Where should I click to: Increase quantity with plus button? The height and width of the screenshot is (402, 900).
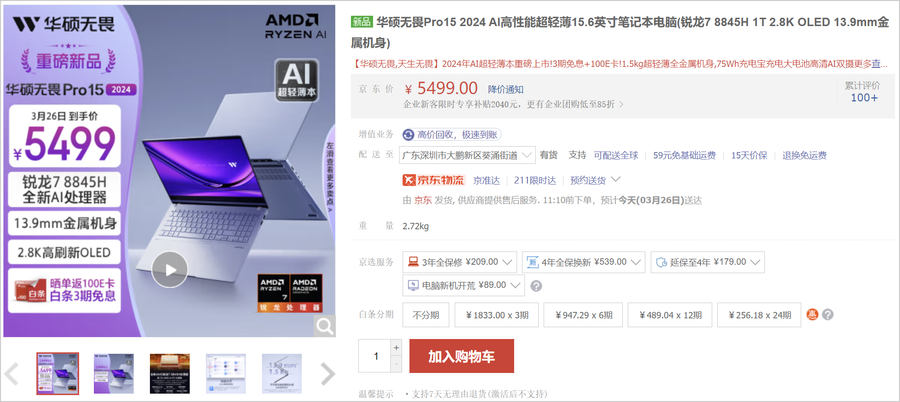[396, 347]
